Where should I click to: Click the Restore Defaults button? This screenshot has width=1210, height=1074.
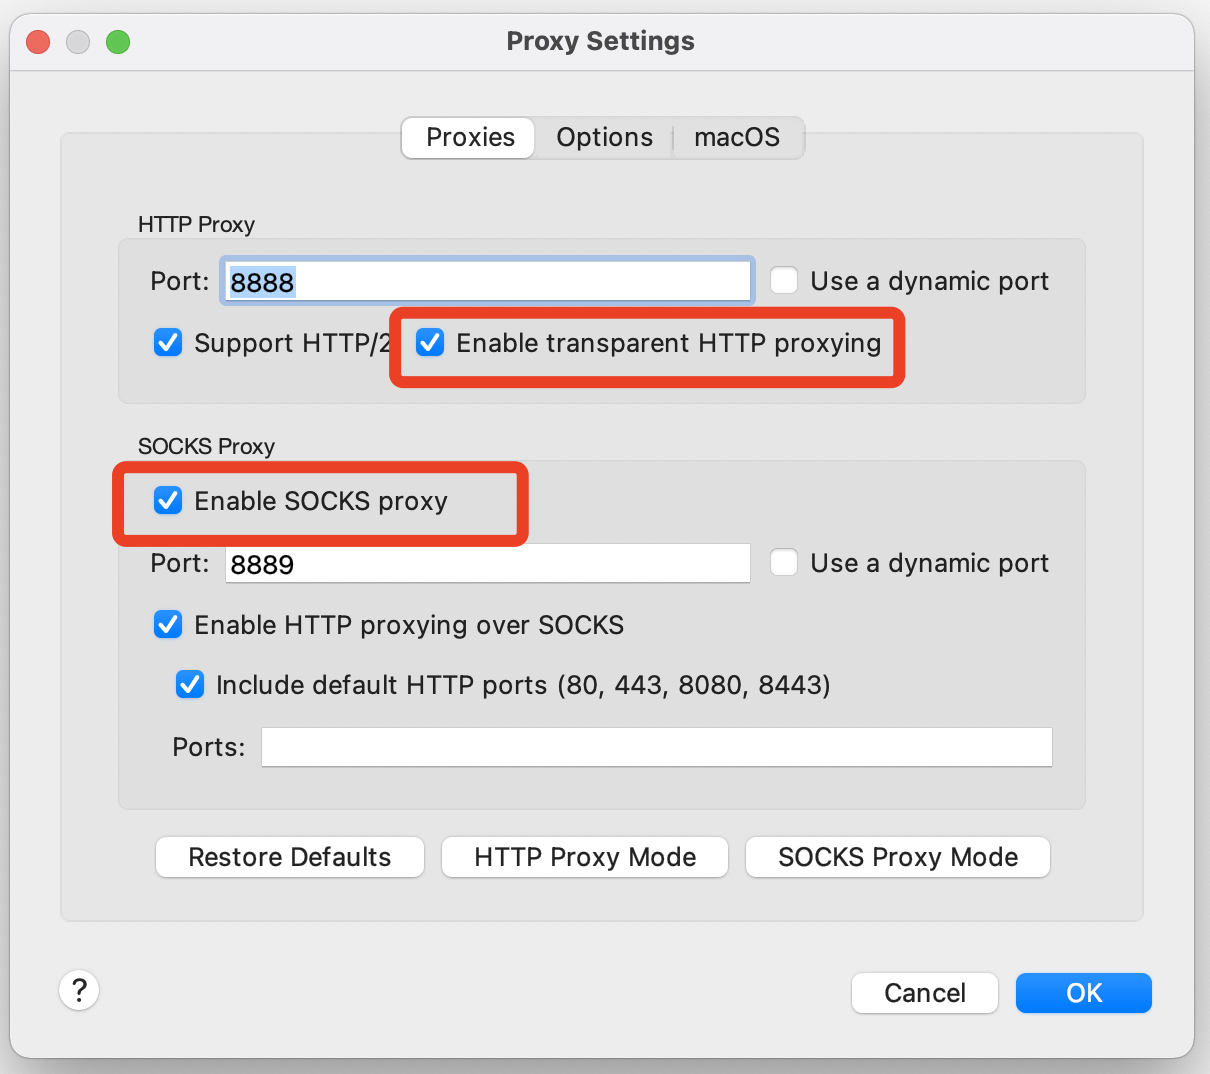(x=290, y=857)
